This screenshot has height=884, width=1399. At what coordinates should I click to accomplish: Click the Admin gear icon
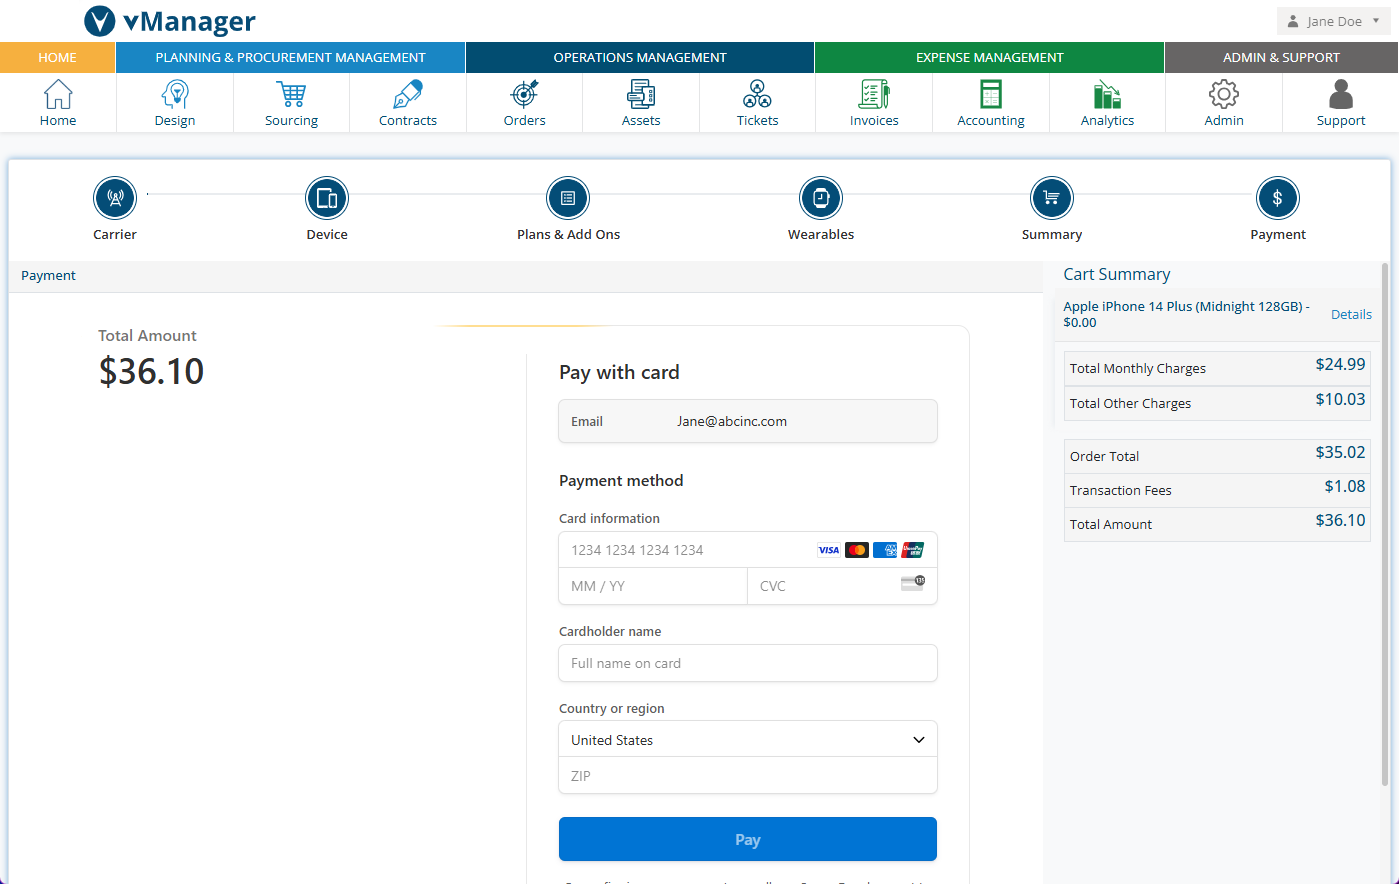1224,95
